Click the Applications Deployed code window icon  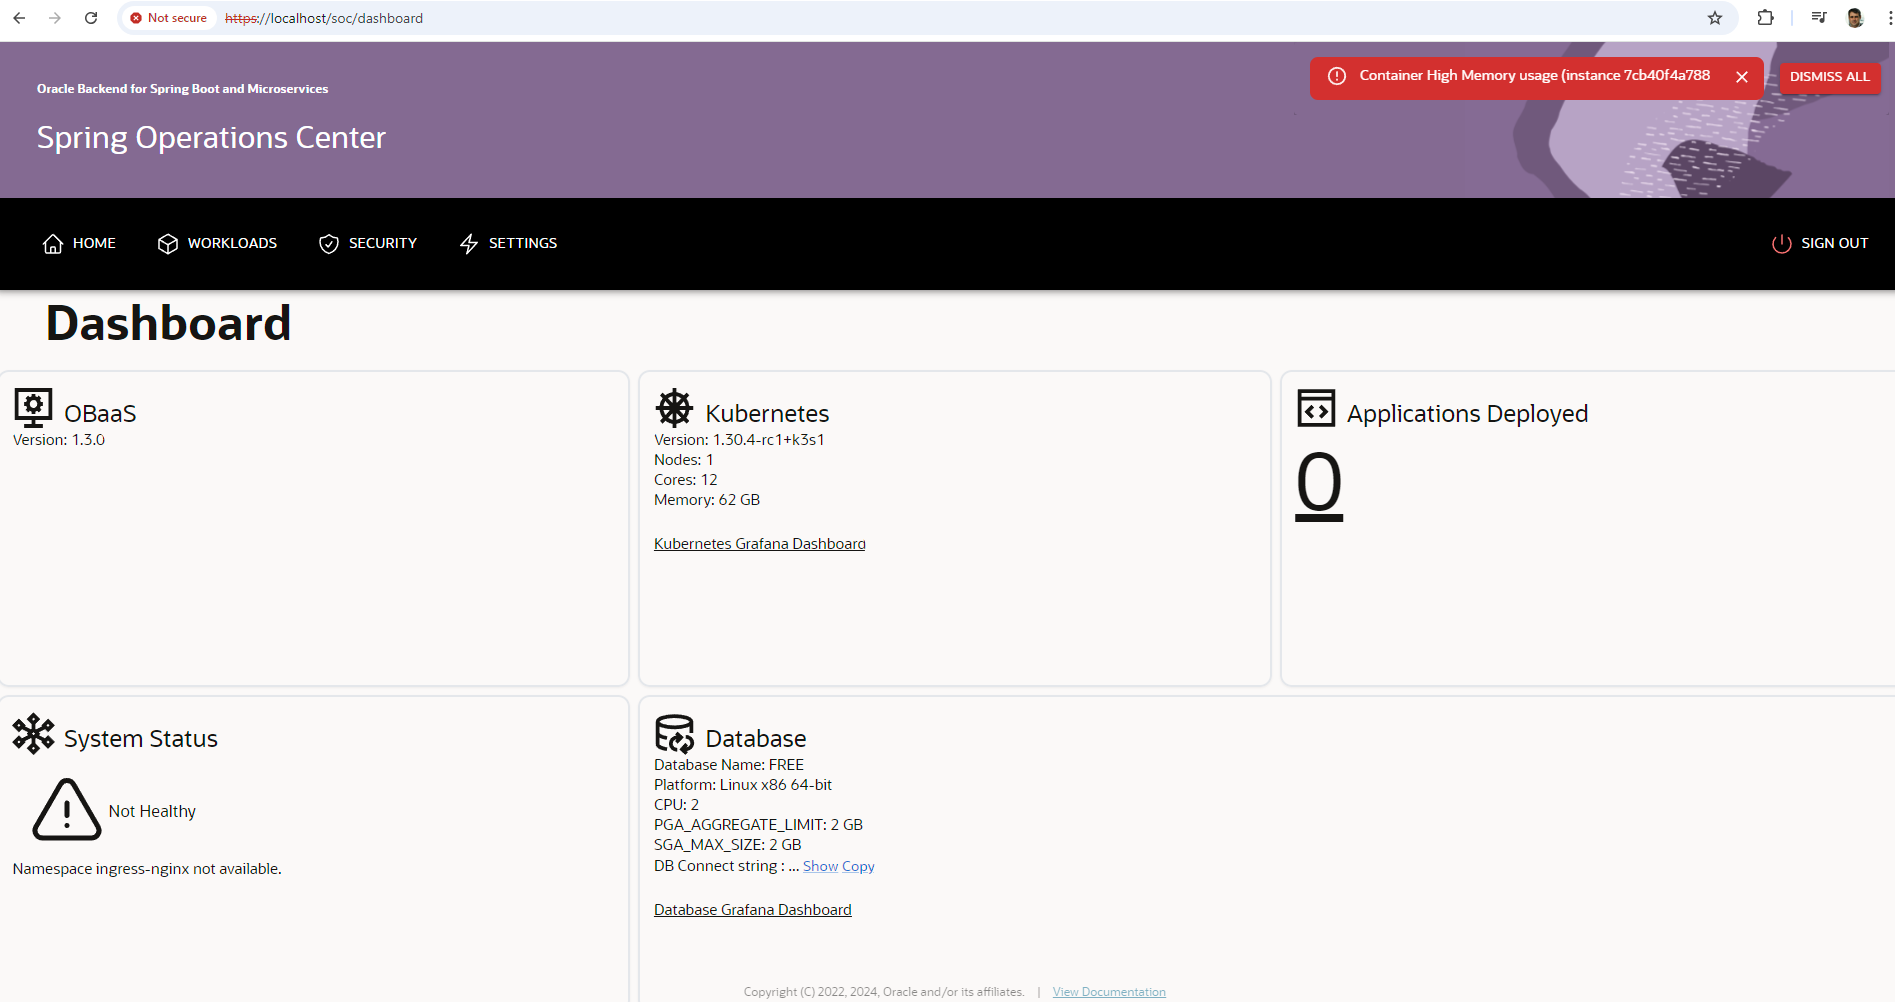pyautogui.click(x=1315, y=408)
